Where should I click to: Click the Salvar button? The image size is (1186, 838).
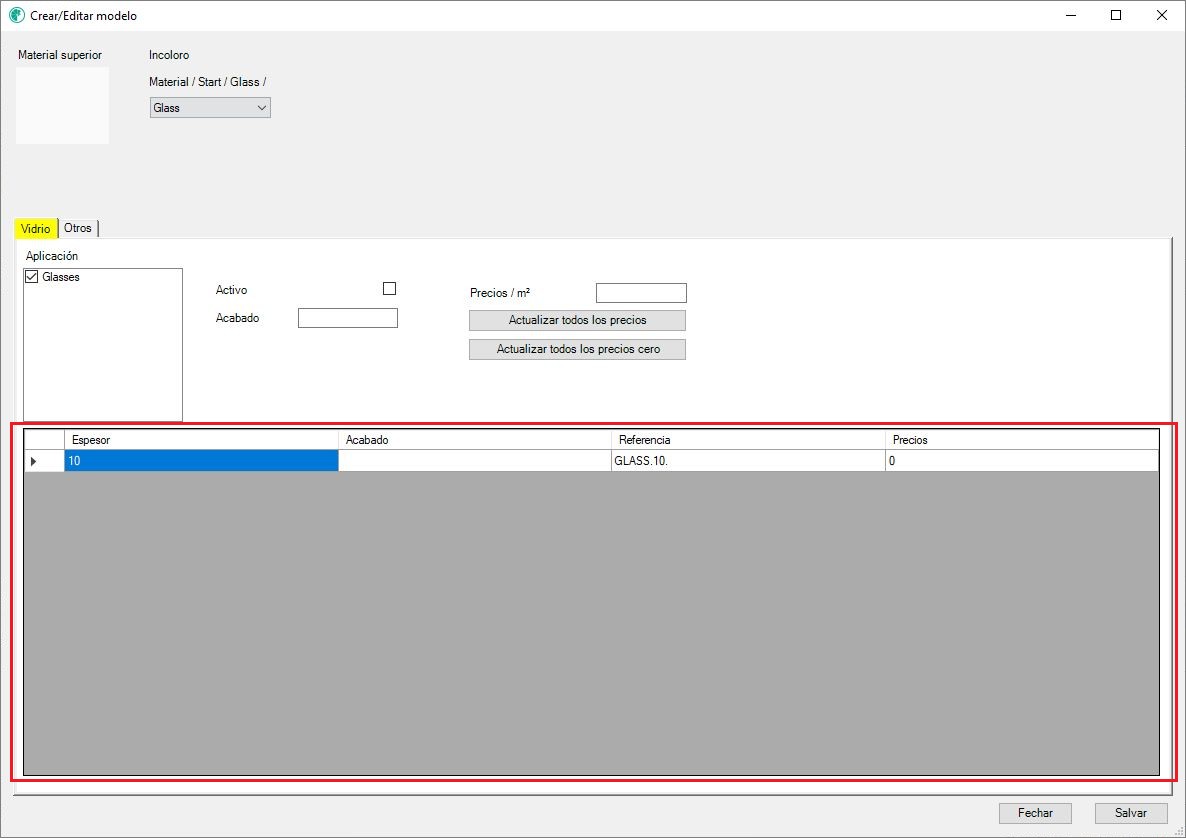click(x=1131, y=813)
